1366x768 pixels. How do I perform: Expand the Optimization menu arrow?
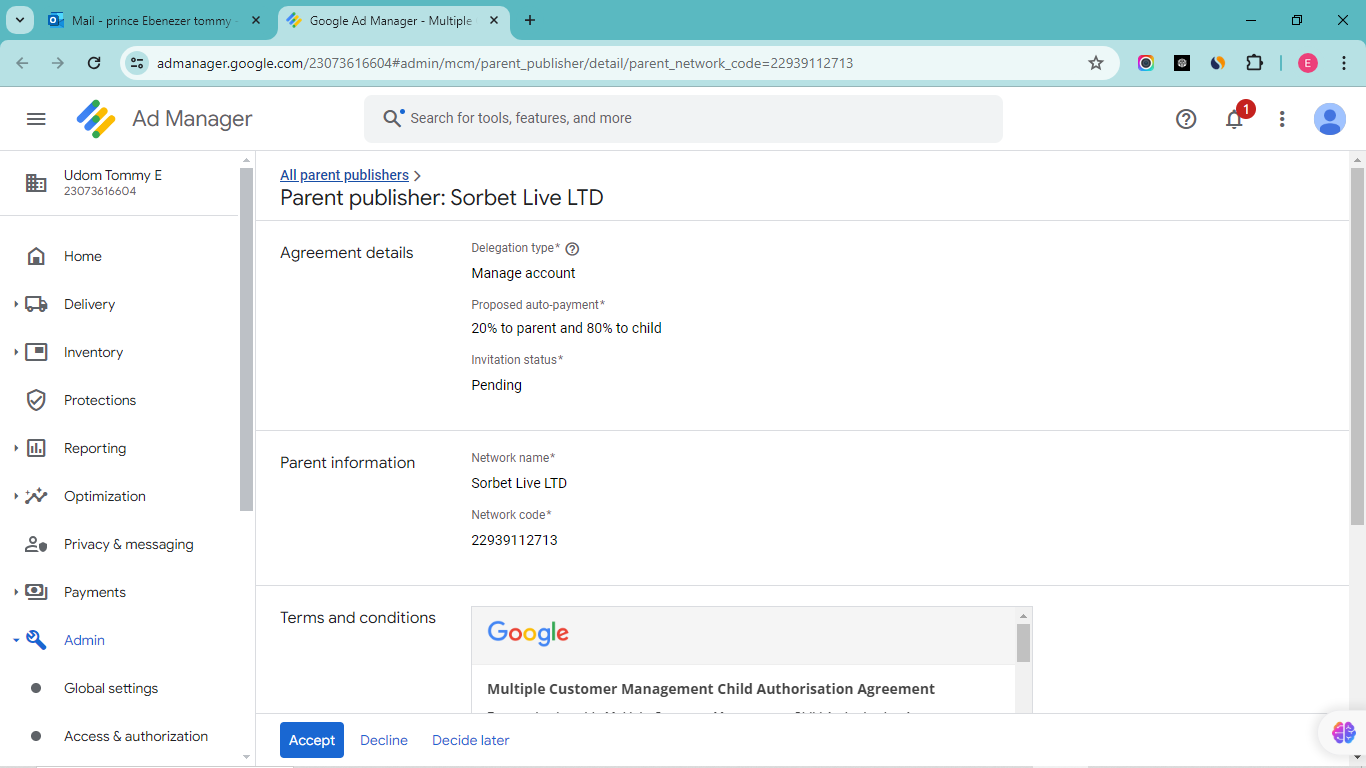(x=16, y=496)
